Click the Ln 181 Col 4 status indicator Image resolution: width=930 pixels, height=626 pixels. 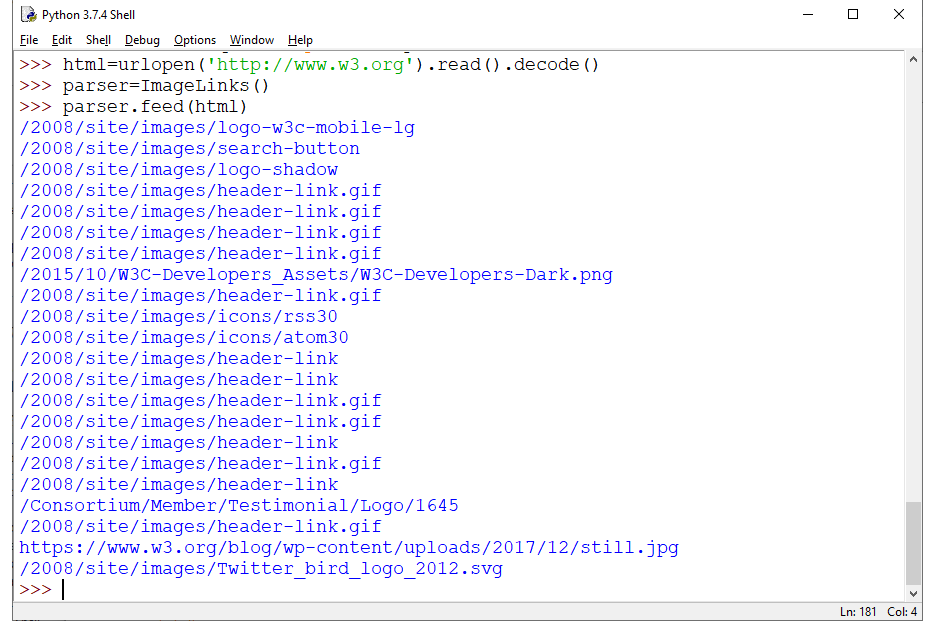click(878, 611)
